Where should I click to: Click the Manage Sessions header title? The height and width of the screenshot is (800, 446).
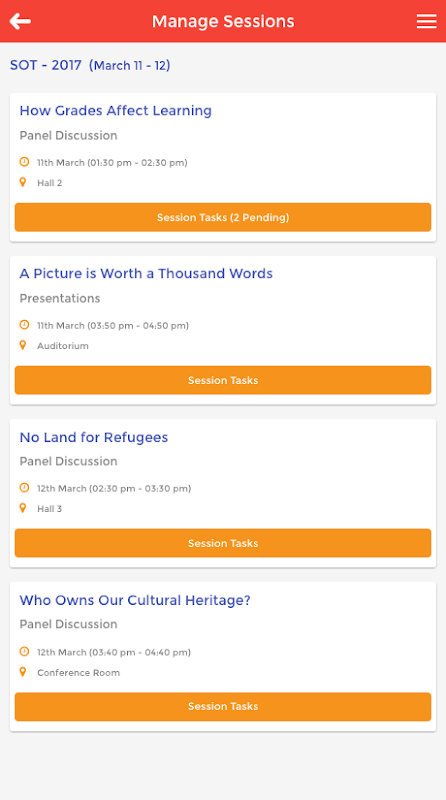coord(223,21)
